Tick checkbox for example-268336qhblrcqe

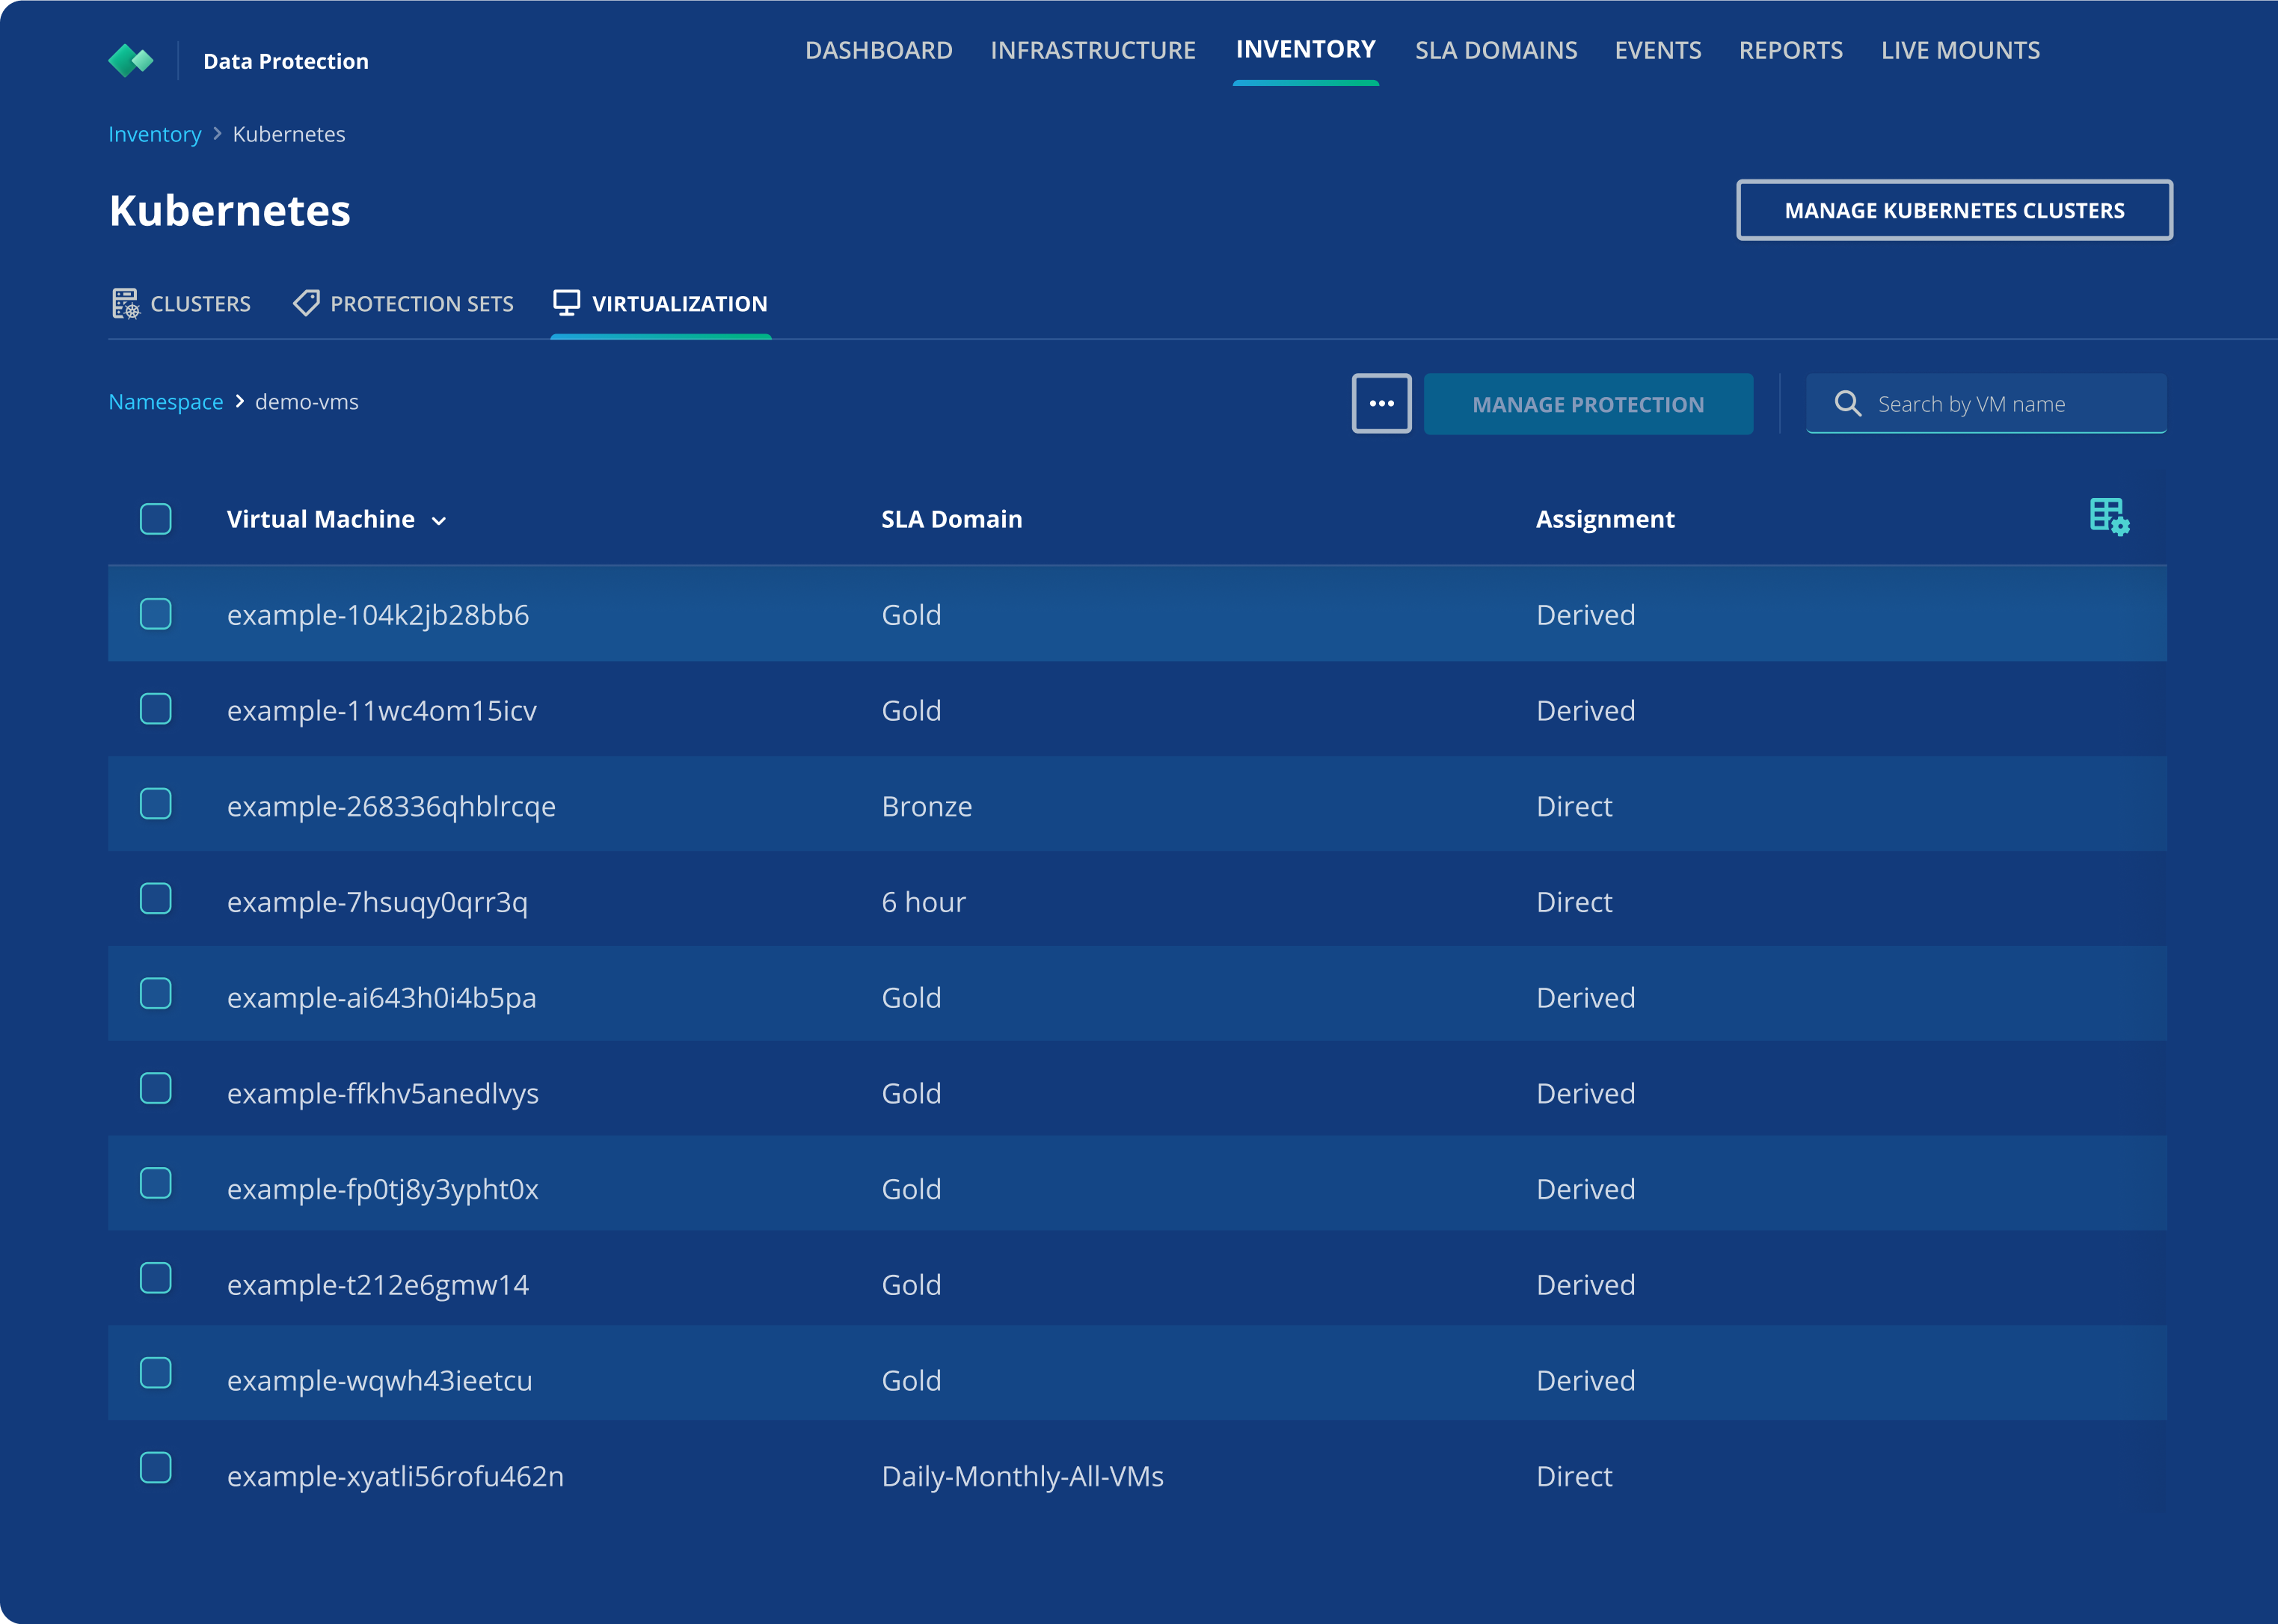pos(156,804)
